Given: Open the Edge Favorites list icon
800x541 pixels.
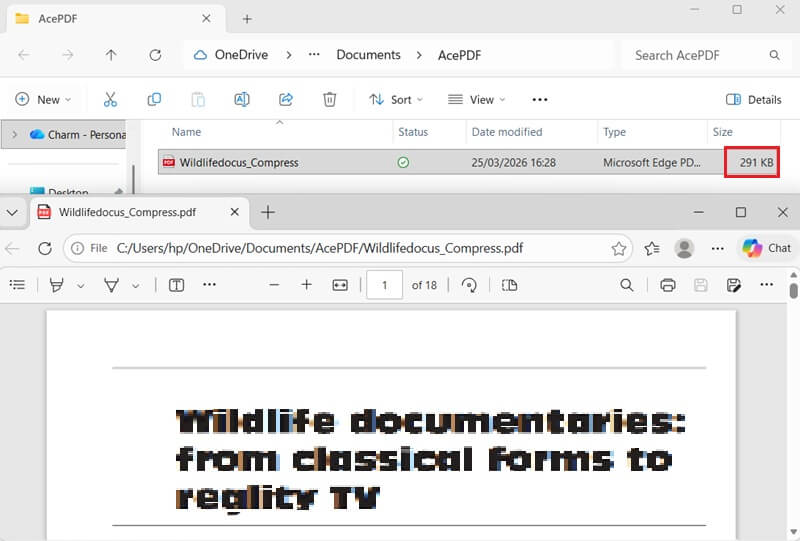Looking at the screenshot, I should click(652, 249).
